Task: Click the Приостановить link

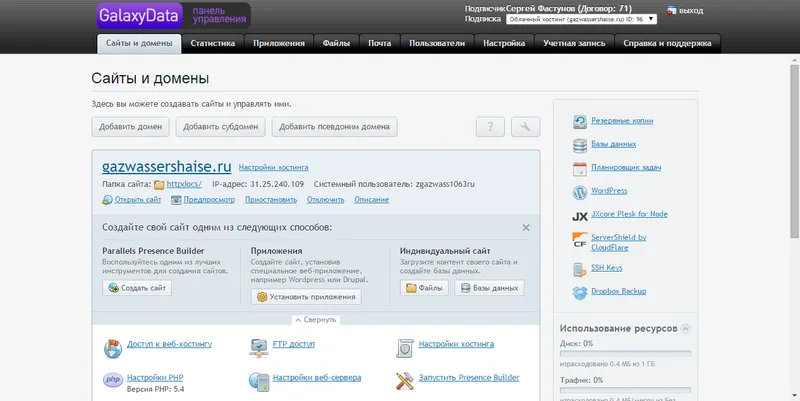Action: (x=271, y=200)
